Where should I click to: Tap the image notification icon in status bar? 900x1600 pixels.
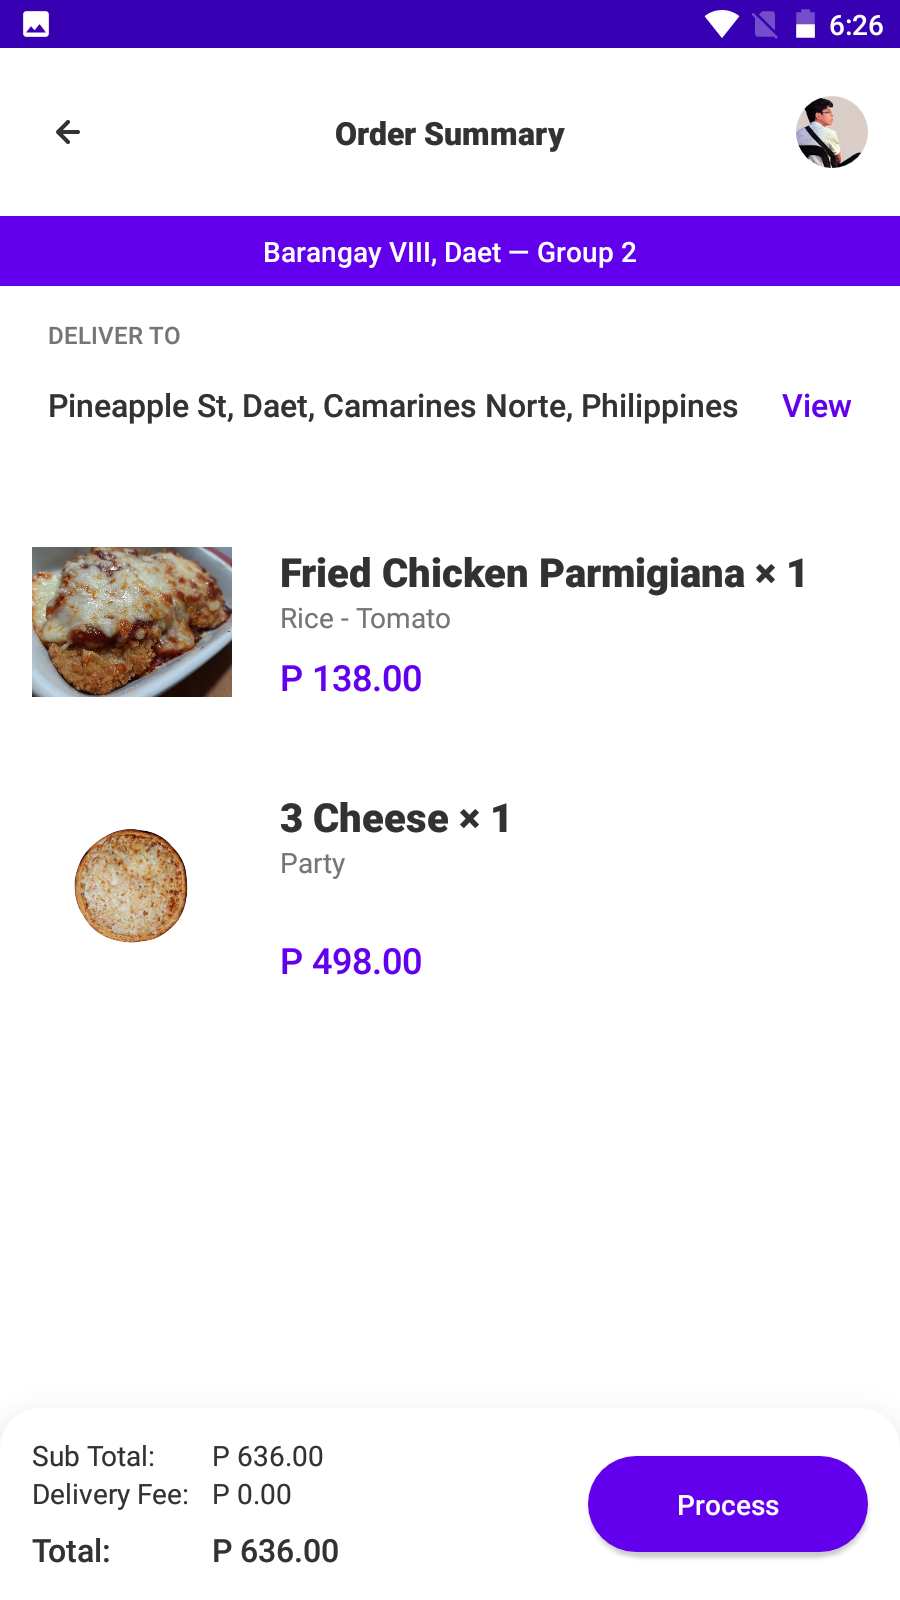coord(36,24)
